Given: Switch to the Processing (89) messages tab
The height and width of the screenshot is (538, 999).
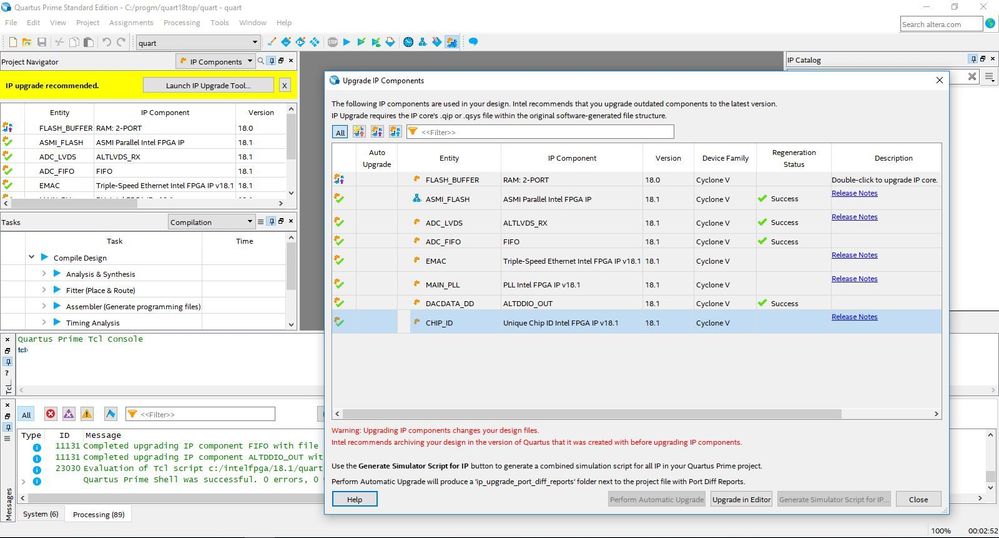Looking at the screenshot, I should pyautogui.click(x=98, y=514).
